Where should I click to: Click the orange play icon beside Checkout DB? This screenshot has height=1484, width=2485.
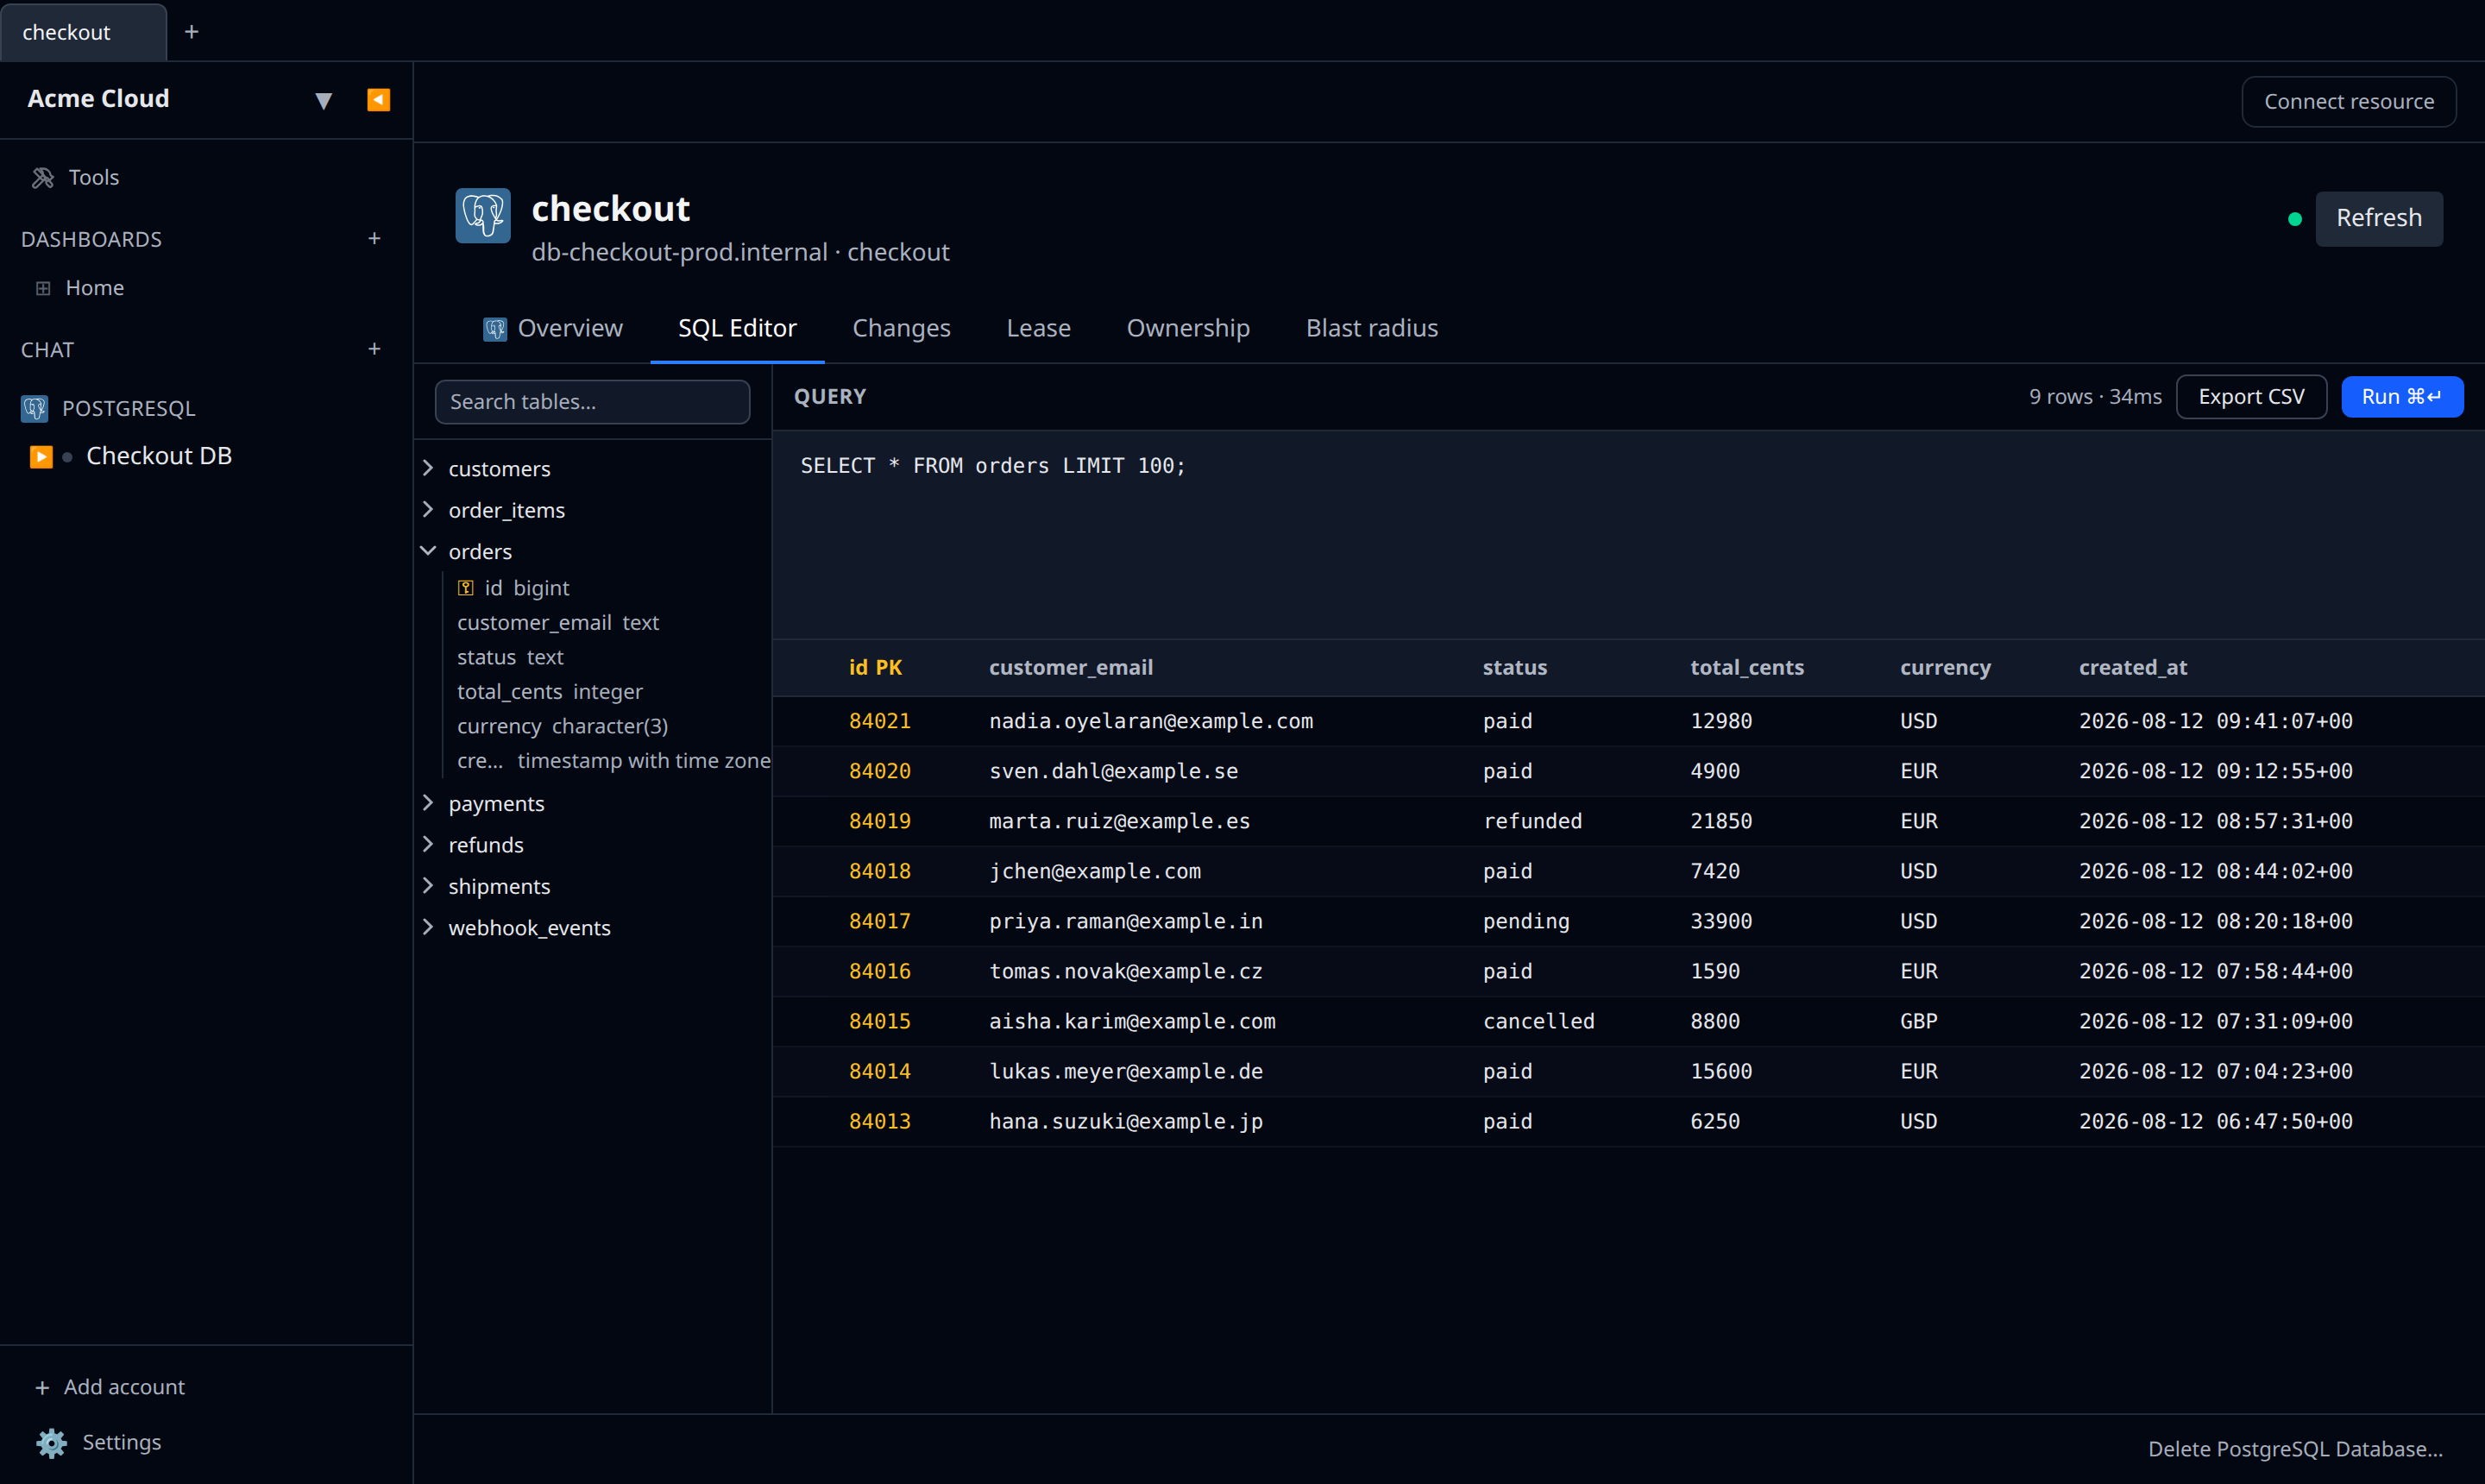[41, 456]
